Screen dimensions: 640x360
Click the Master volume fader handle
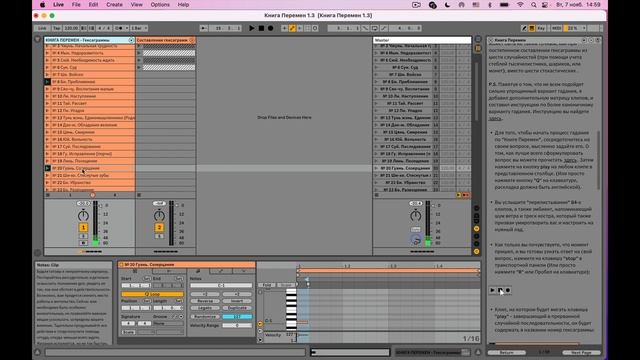click(x=433, y=206)
